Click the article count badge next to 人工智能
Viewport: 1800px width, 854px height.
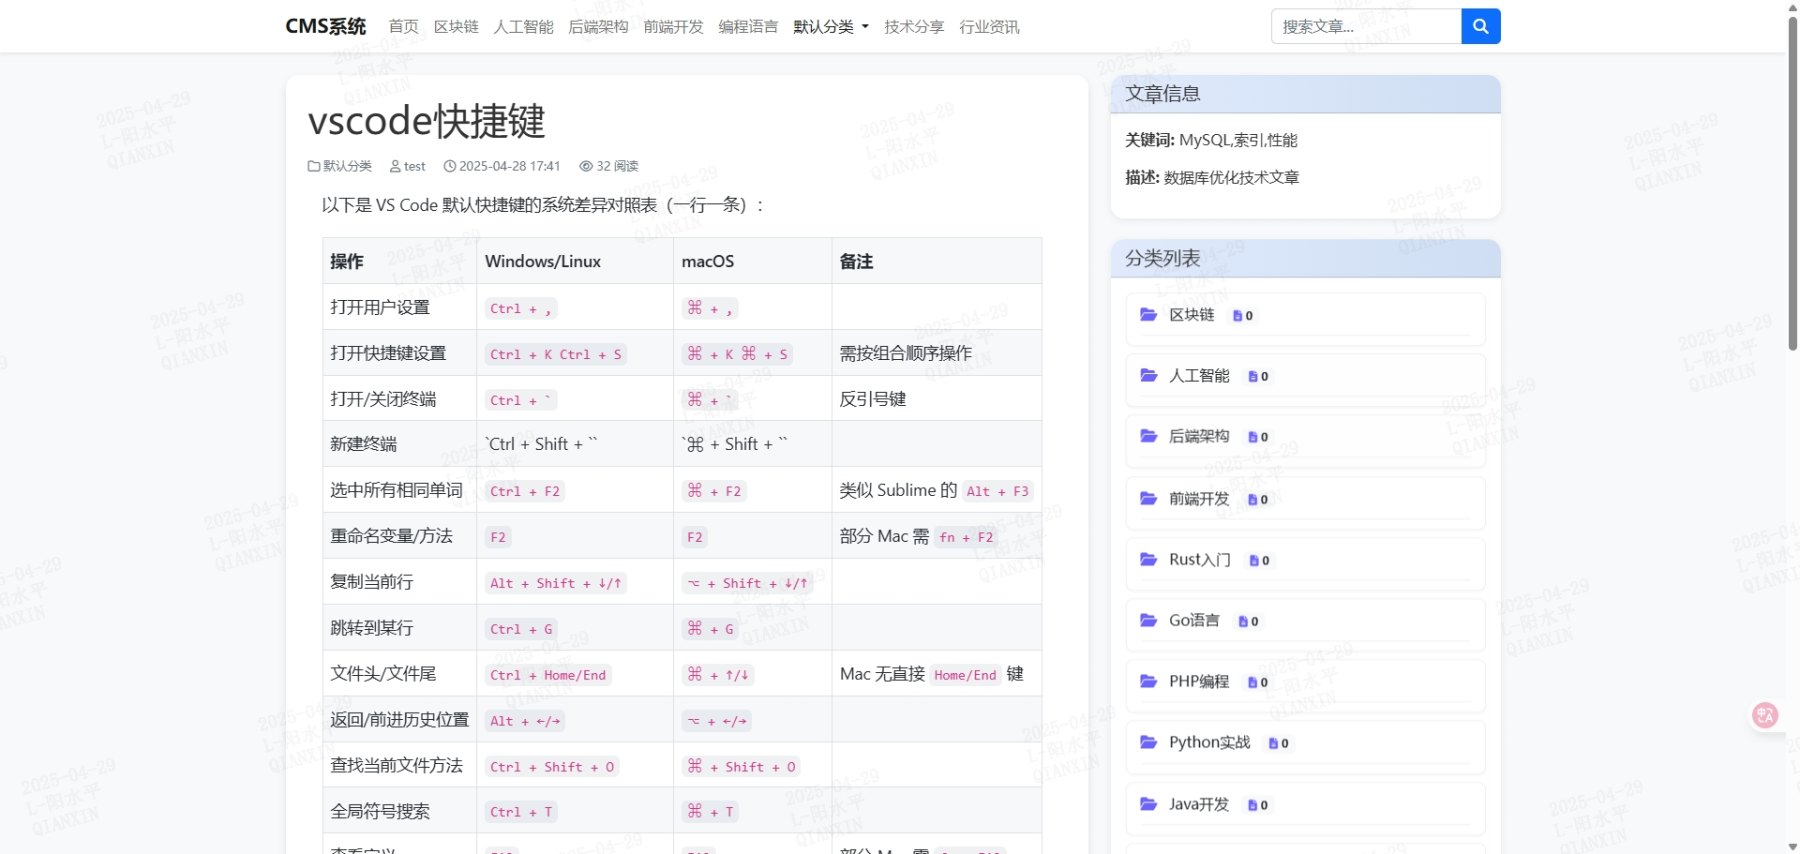pos(1259,377)
